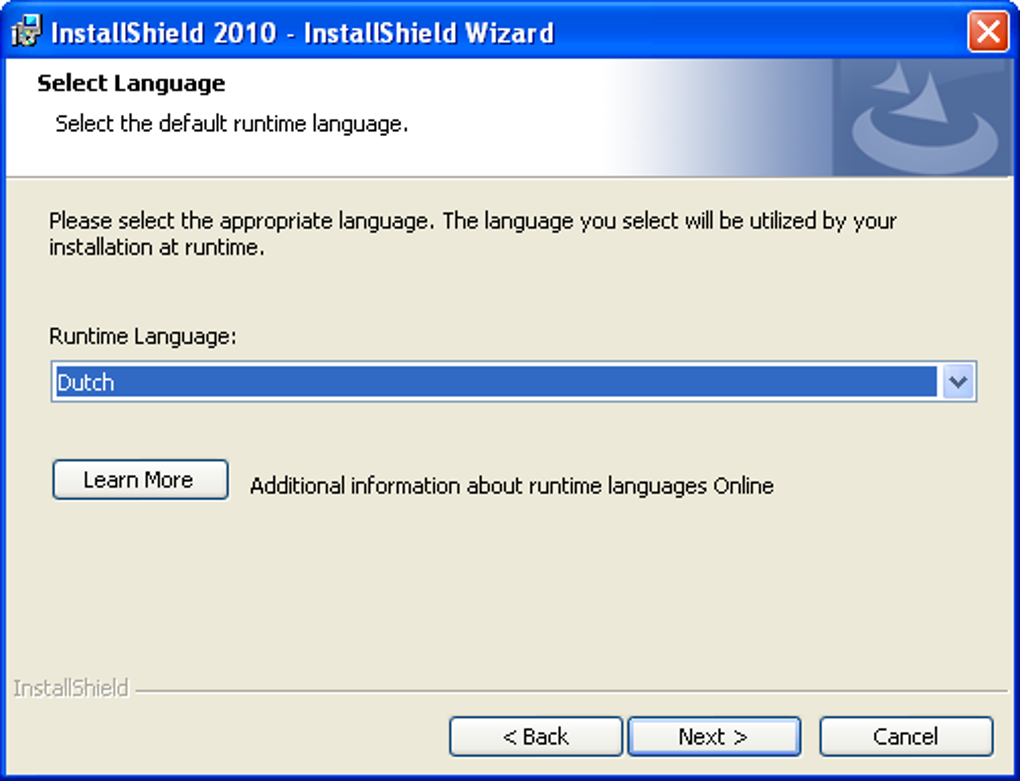Click the Learn More button
Screen dimensions: 1020x781
tap(140, 480)
